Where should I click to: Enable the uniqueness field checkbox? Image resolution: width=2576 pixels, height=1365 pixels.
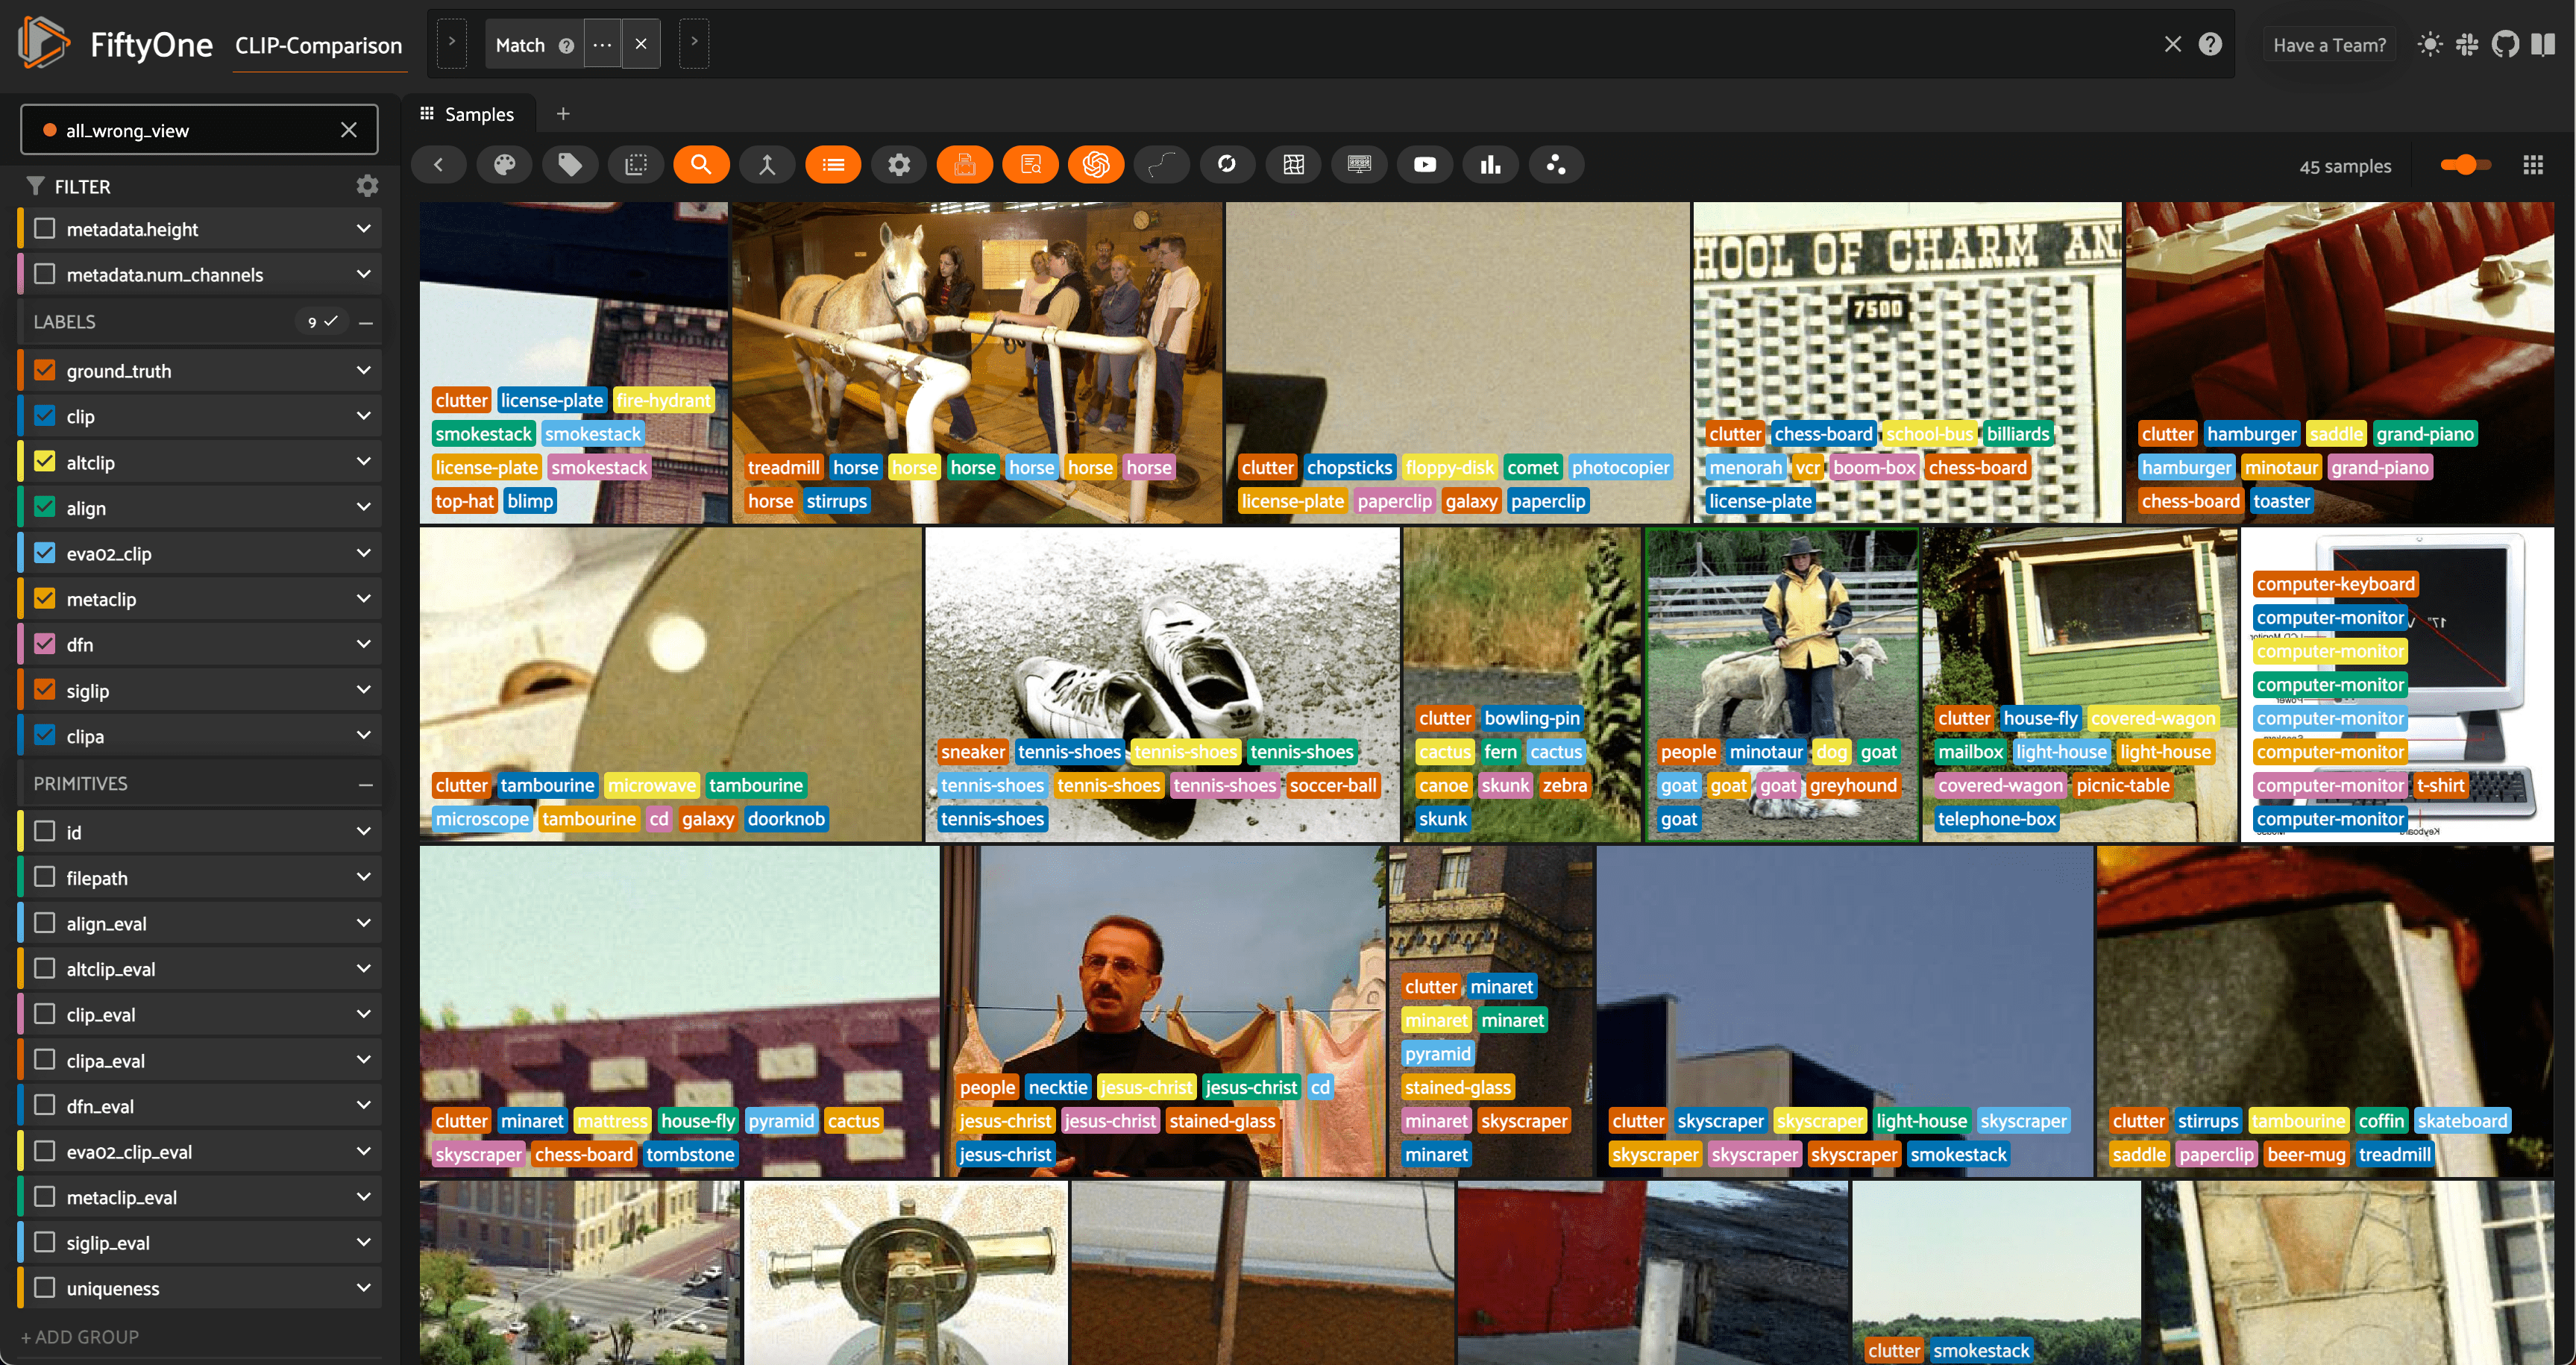click(45, 1288)
